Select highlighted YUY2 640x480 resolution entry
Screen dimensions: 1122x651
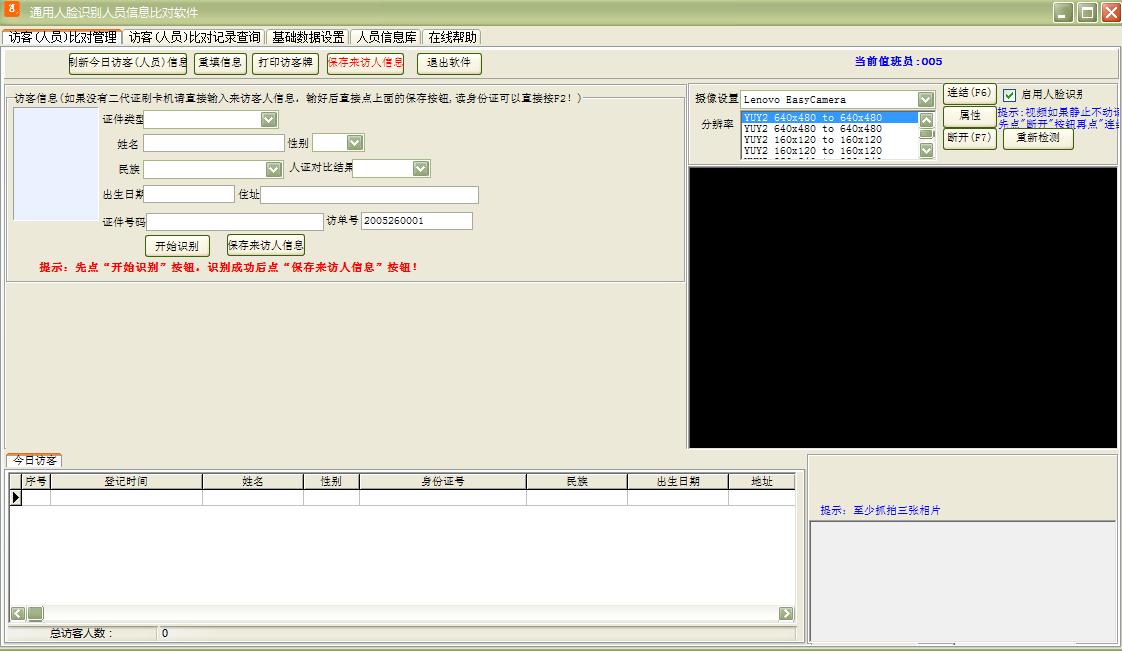(829, 118)
